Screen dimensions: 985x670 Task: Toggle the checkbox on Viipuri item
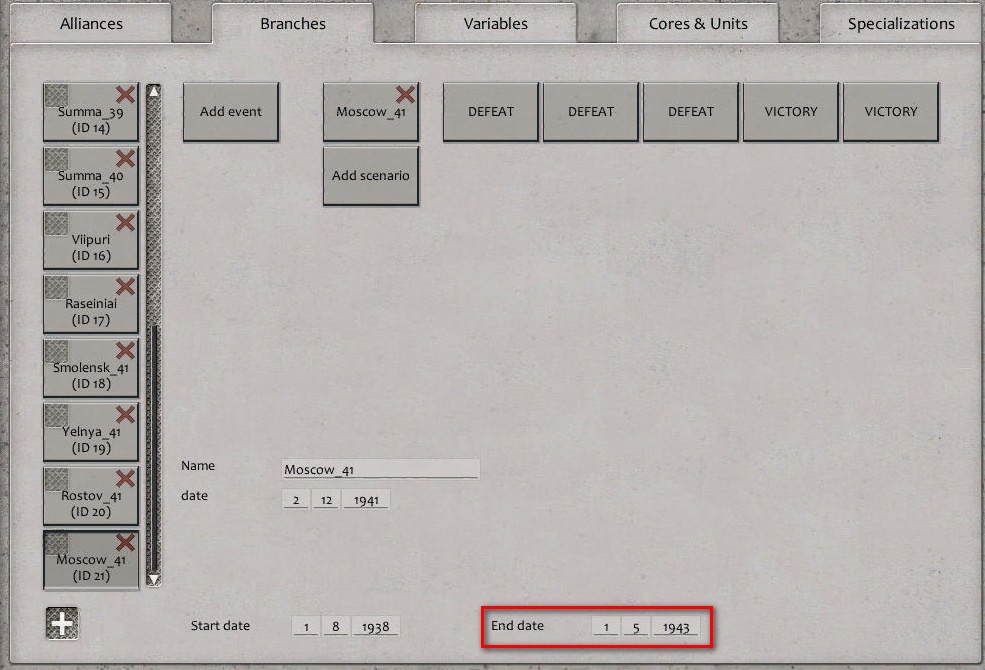tap(57, 224)
